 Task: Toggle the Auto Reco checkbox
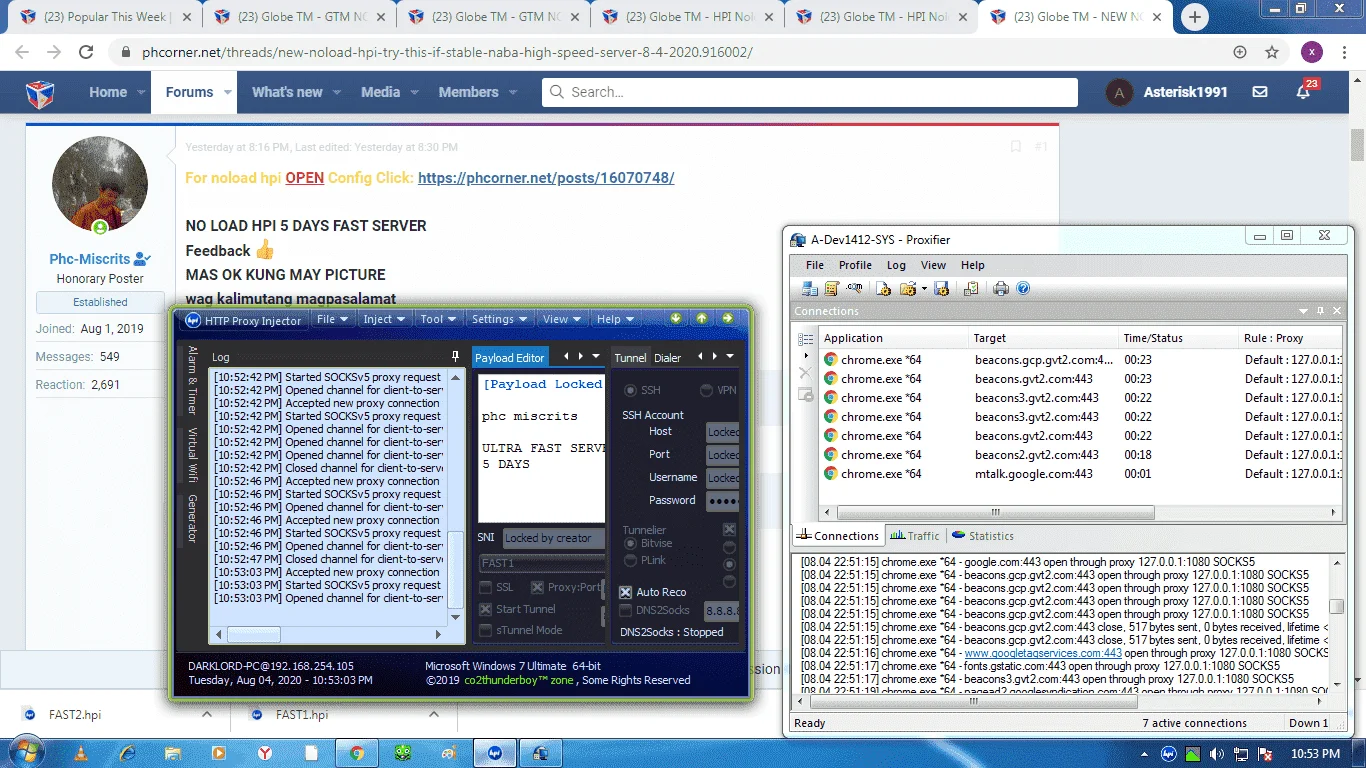626,592
